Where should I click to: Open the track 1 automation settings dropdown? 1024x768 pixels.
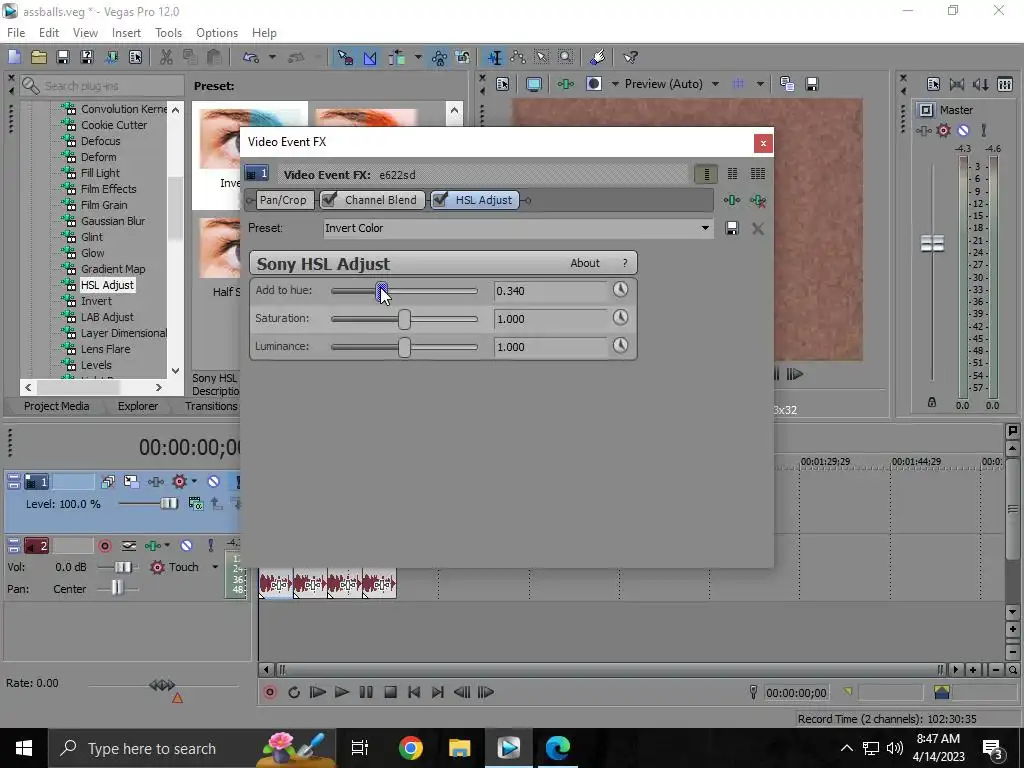pos(194,481)
